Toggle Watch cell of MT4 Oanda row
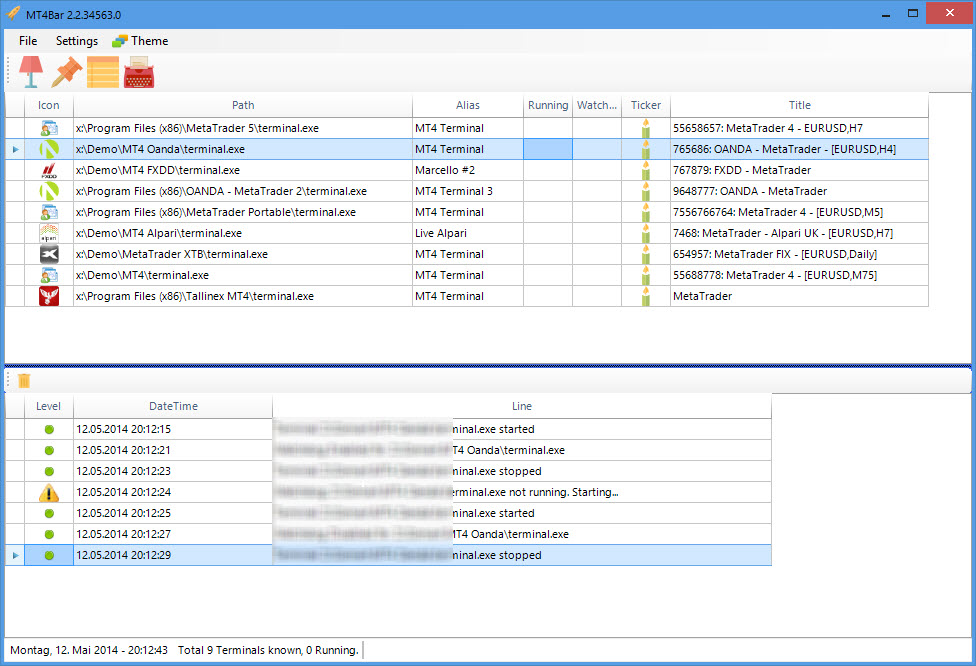 597,149
